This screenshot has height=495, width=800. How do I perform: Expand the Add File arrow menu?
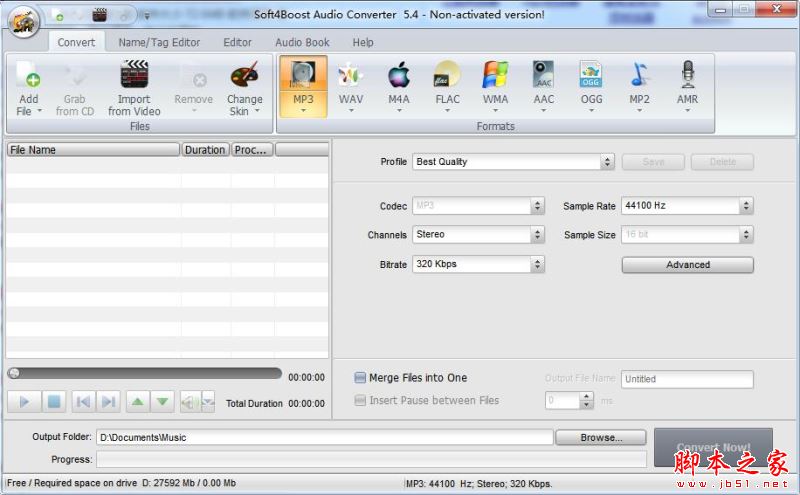[x=39, y=111]
